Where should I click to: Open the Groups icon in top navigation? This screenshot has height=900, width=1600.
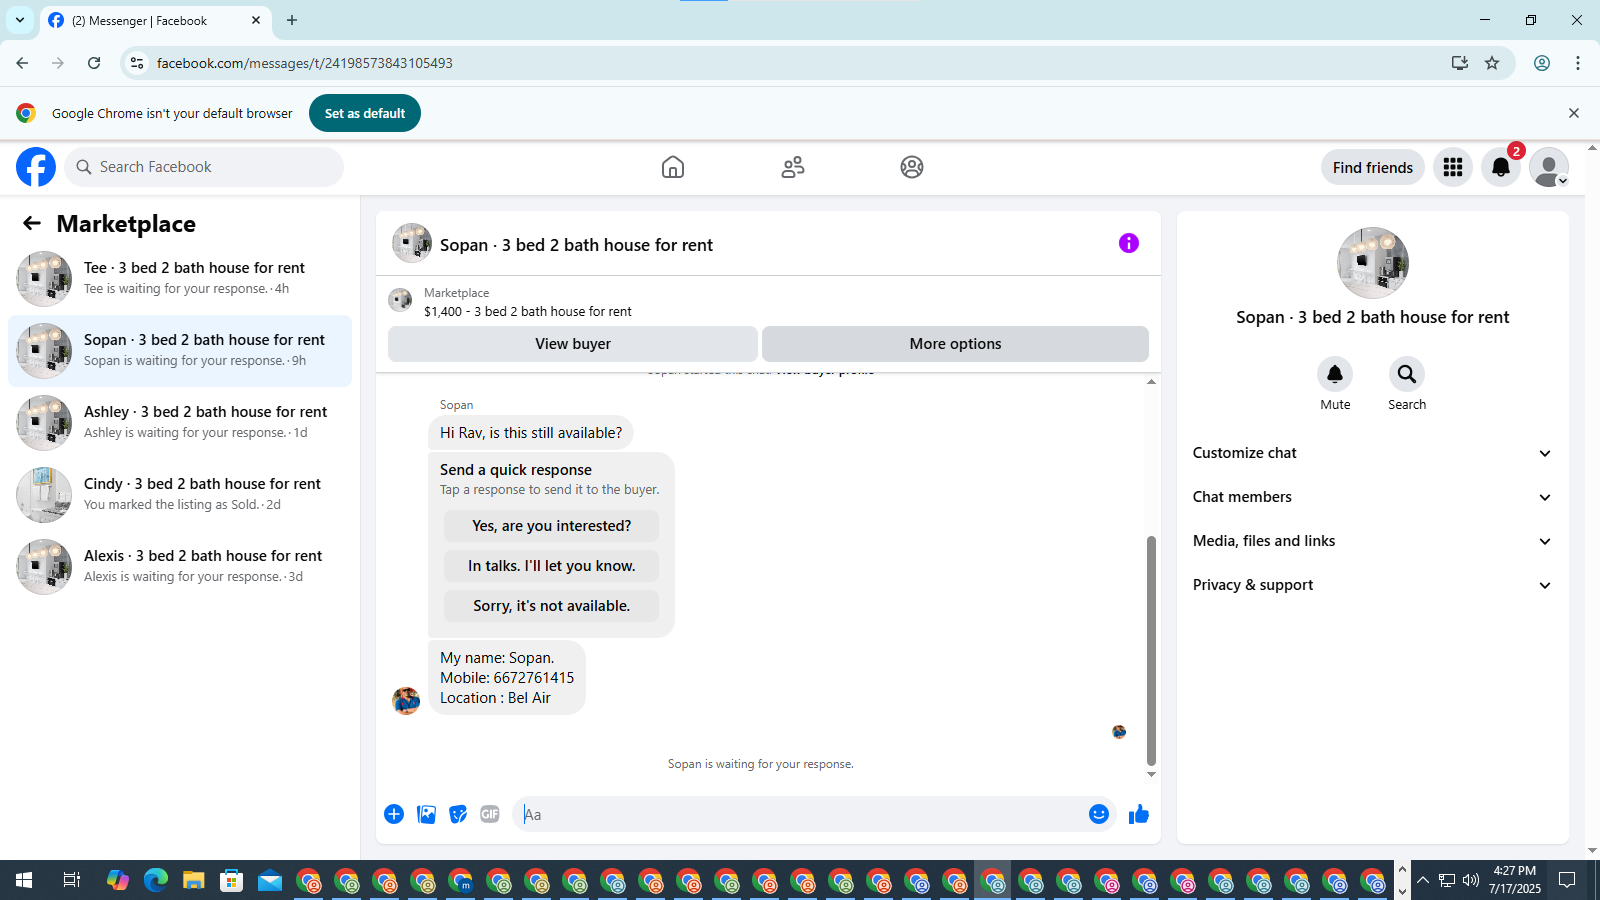(912, 167)
